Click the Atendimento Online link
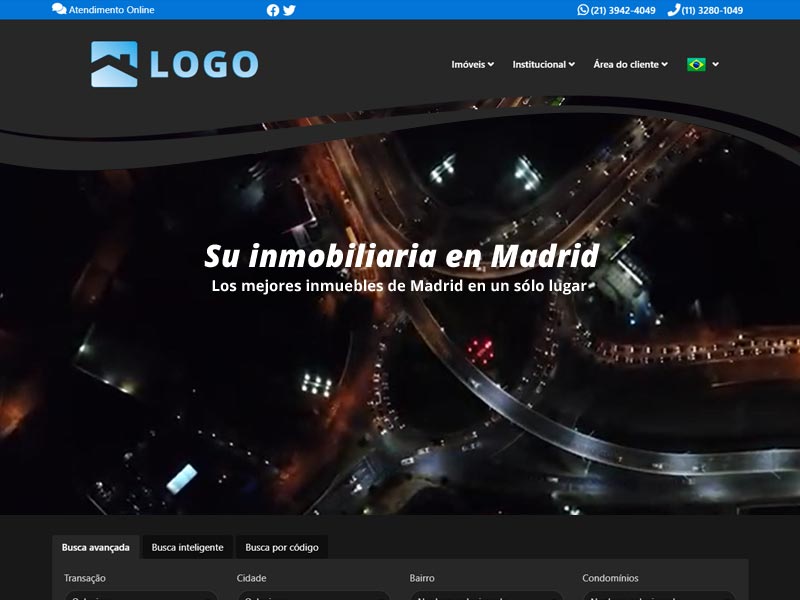Viewport: 800px width, 600px height. pos(111,10)
